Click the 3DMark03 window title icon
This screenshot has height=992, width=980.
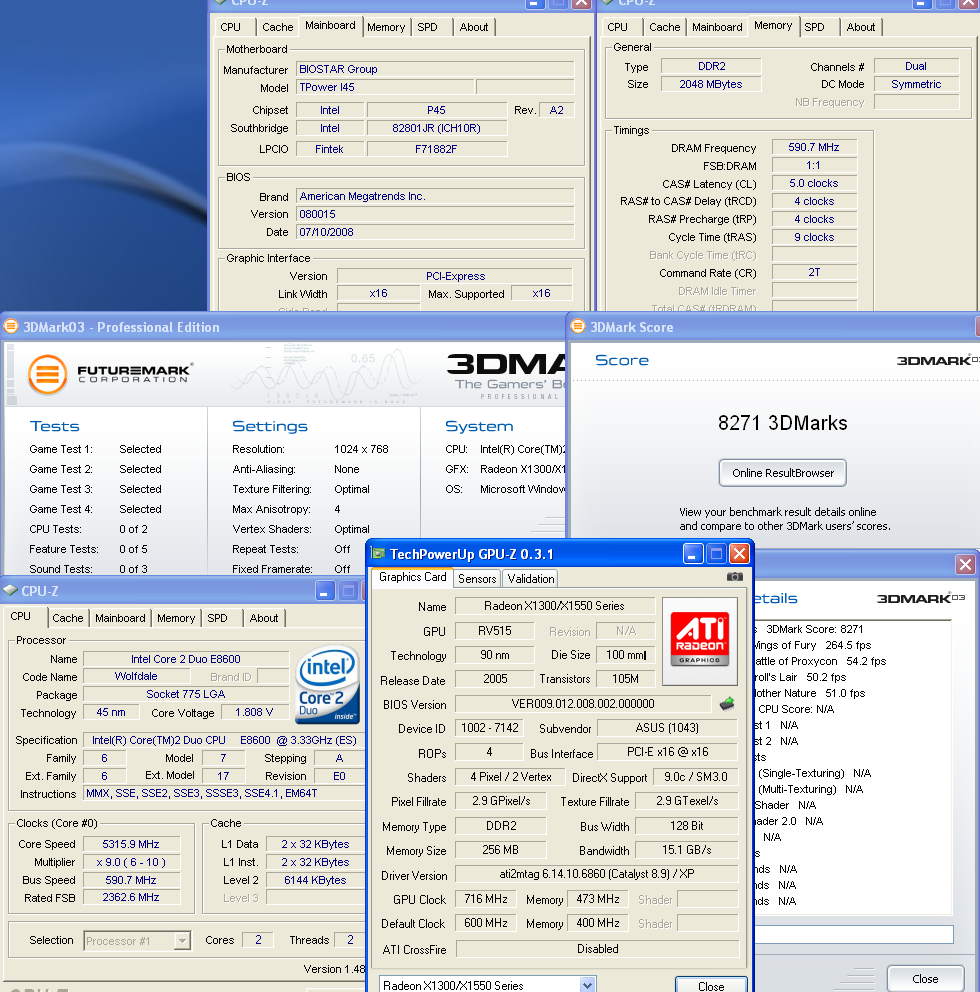pos(11,326)
